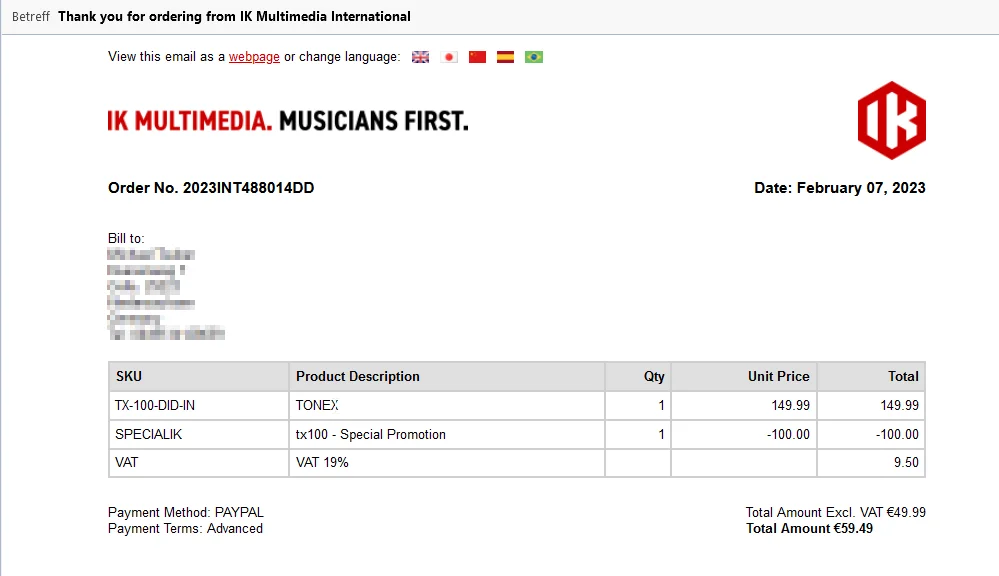The image size is (999, 576).
Task: Select the TX-100-DID-IN SKU cell
Action: point(199,405)
